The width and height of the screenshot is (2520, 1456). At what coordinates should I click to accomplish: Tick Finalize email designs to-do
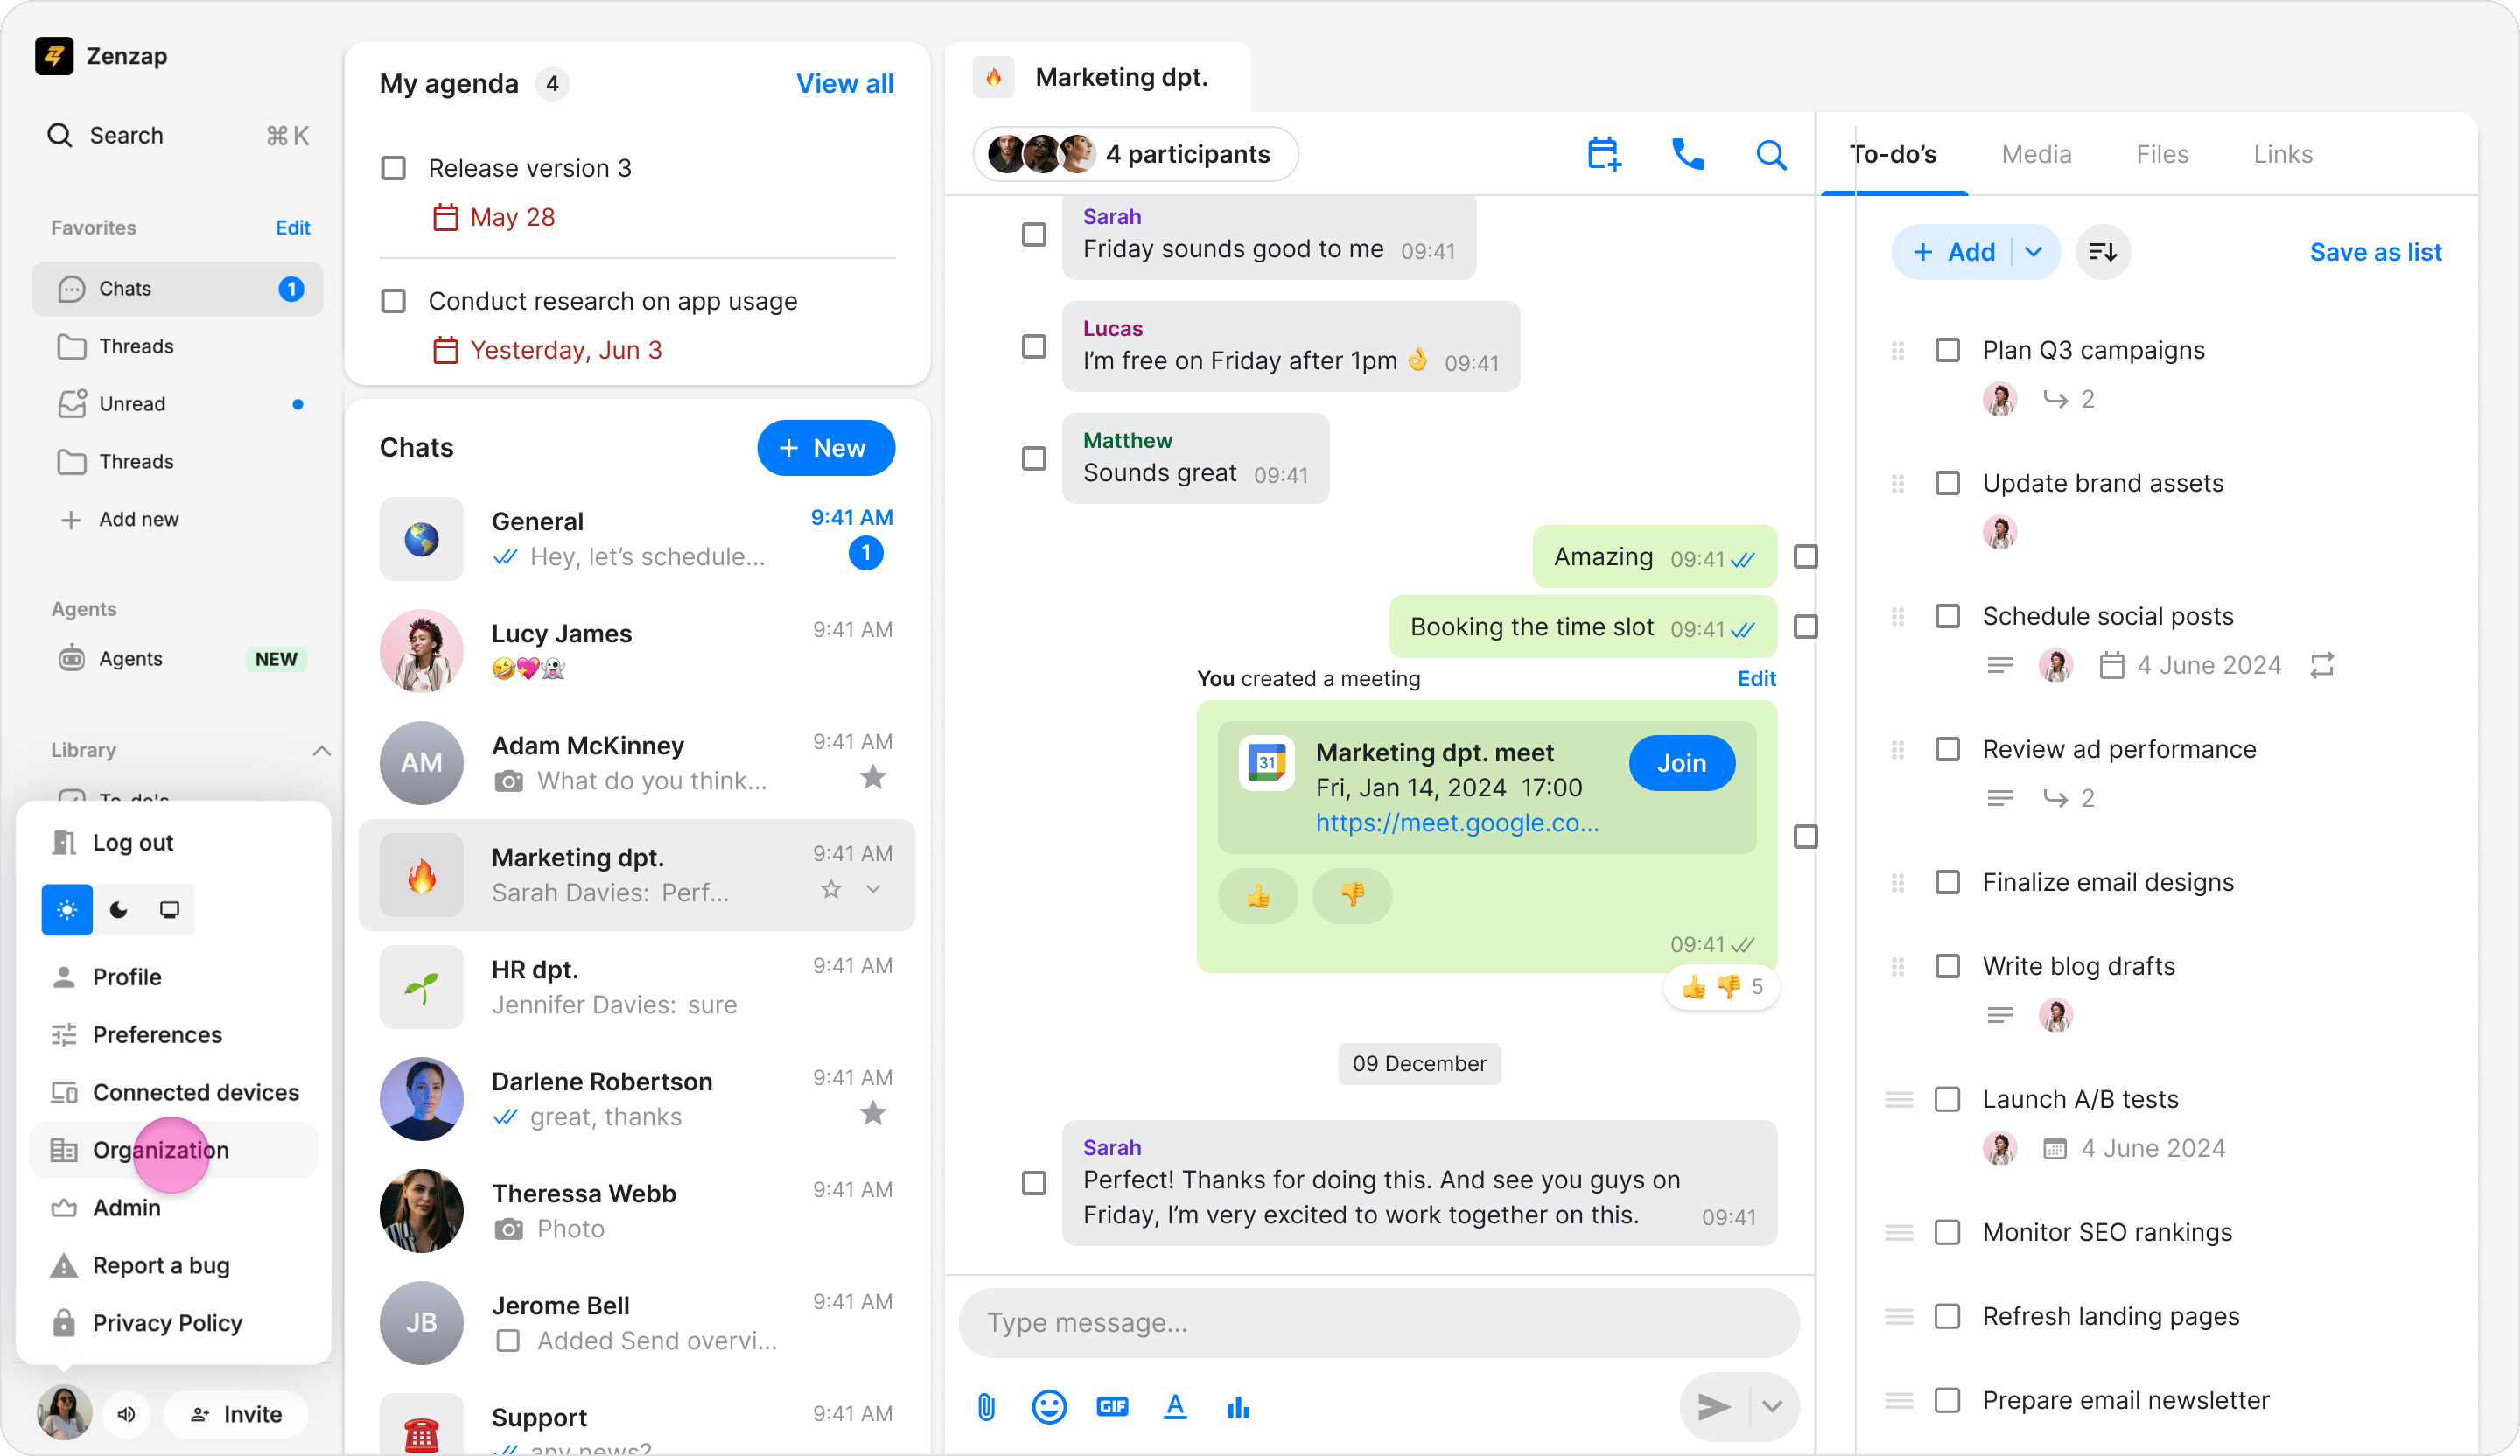click(1948, 883)
